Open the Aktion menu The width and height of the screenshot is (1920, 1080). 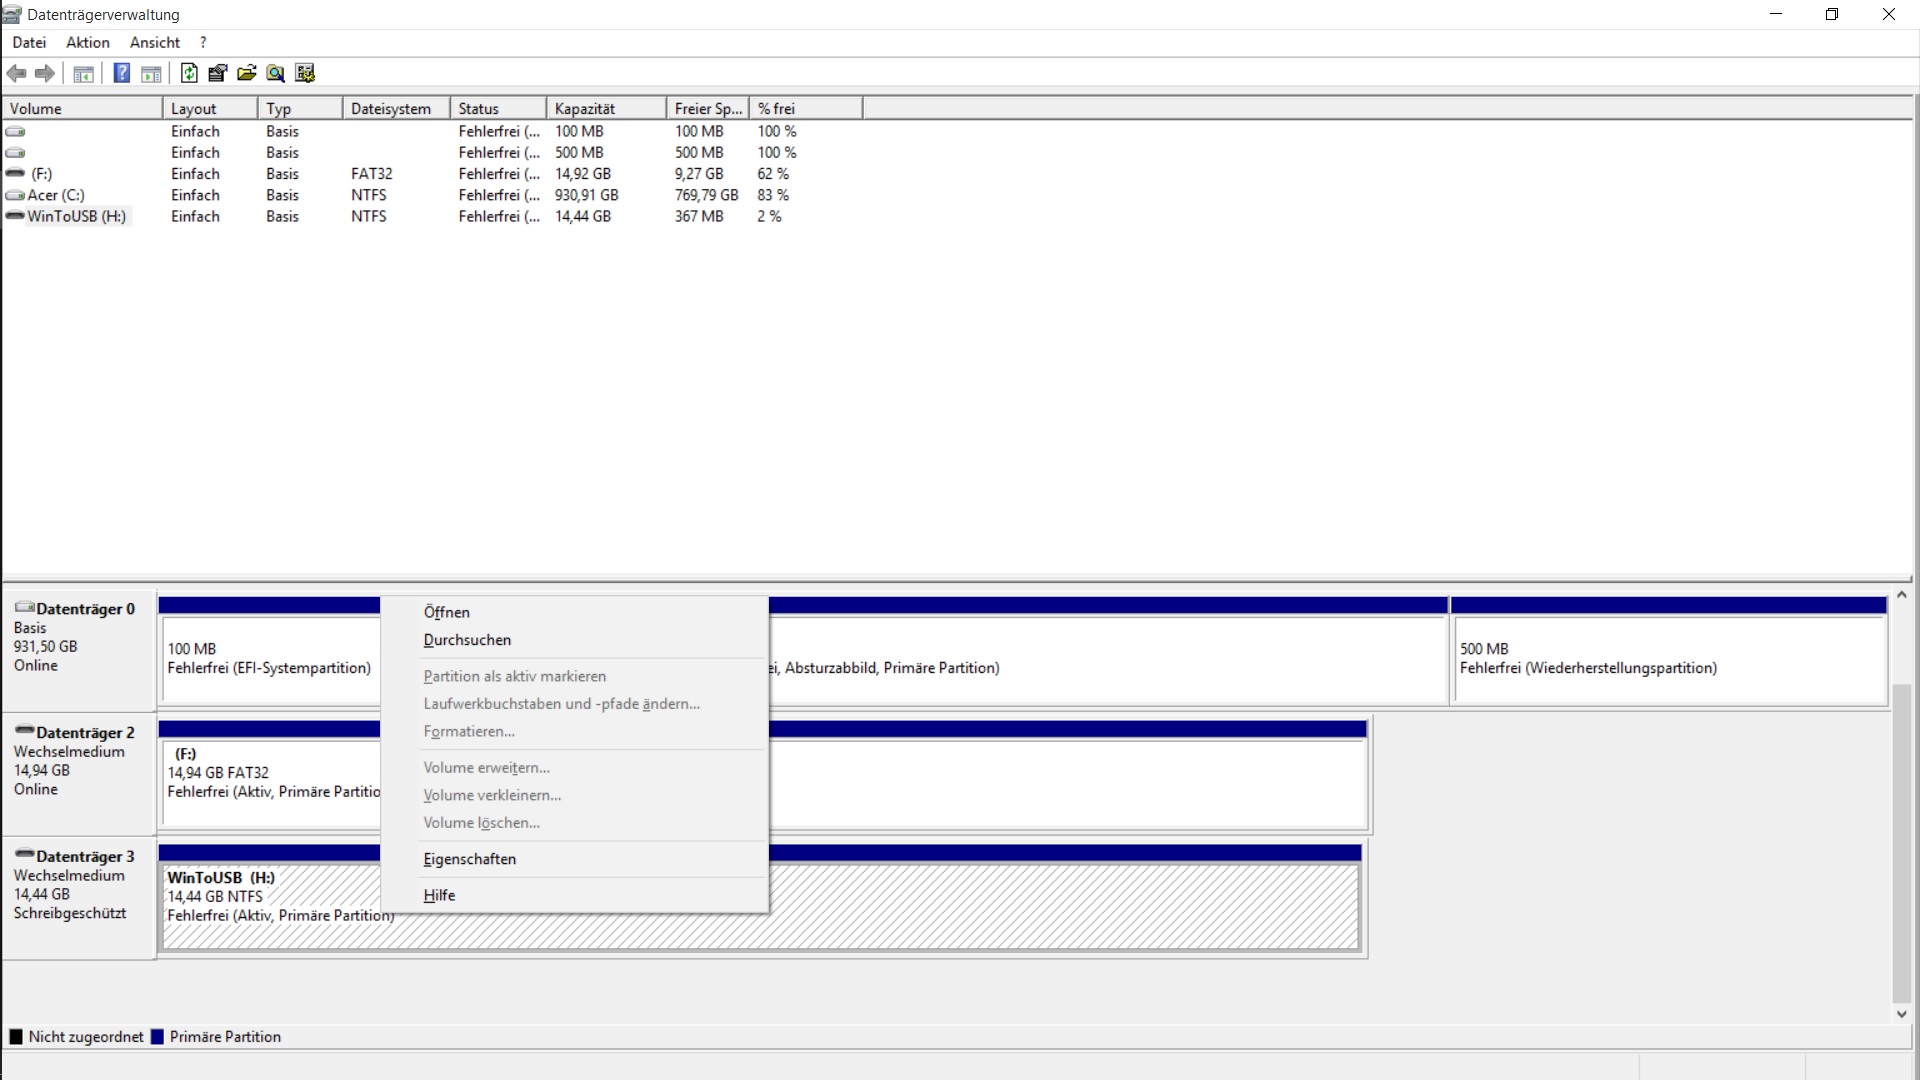[88, 42]
